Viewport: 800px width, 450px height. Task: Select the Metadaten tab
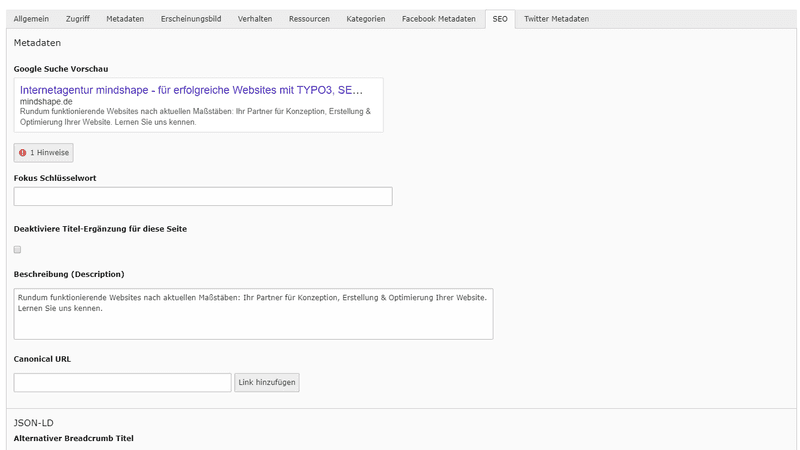tap(125, 19)
